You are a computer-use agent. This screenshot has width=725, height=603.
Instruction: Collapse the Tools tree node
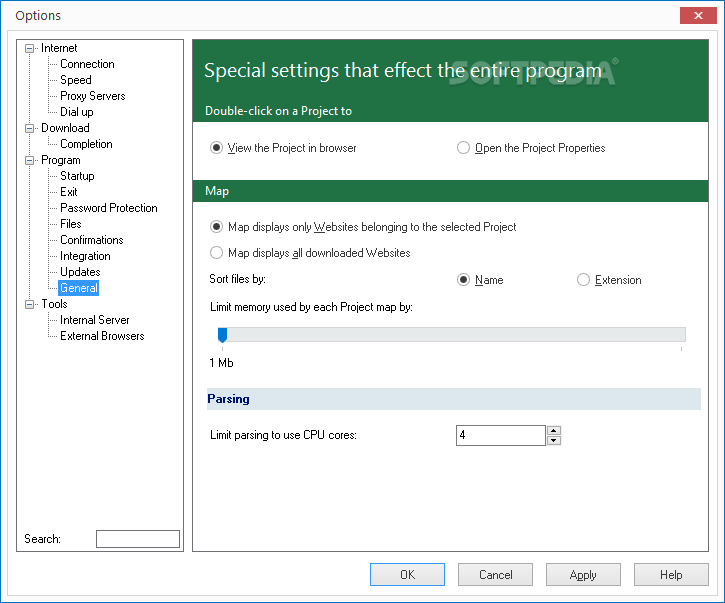click(x=30, y=304)
